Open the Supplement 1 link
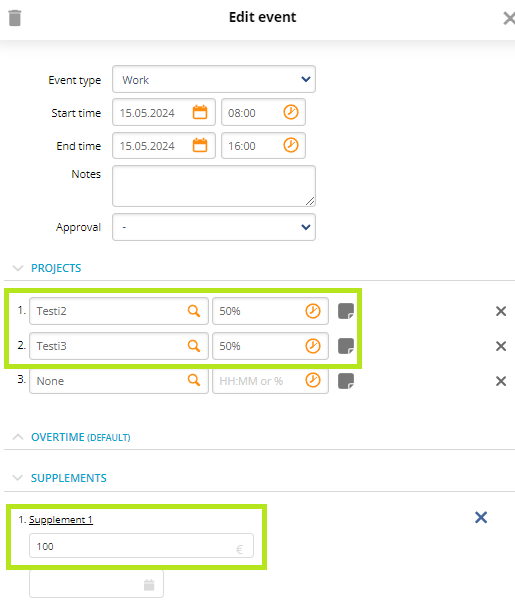The height and width of the screenshot is (603, 515). pyautogui.click(x=61, y=520)
